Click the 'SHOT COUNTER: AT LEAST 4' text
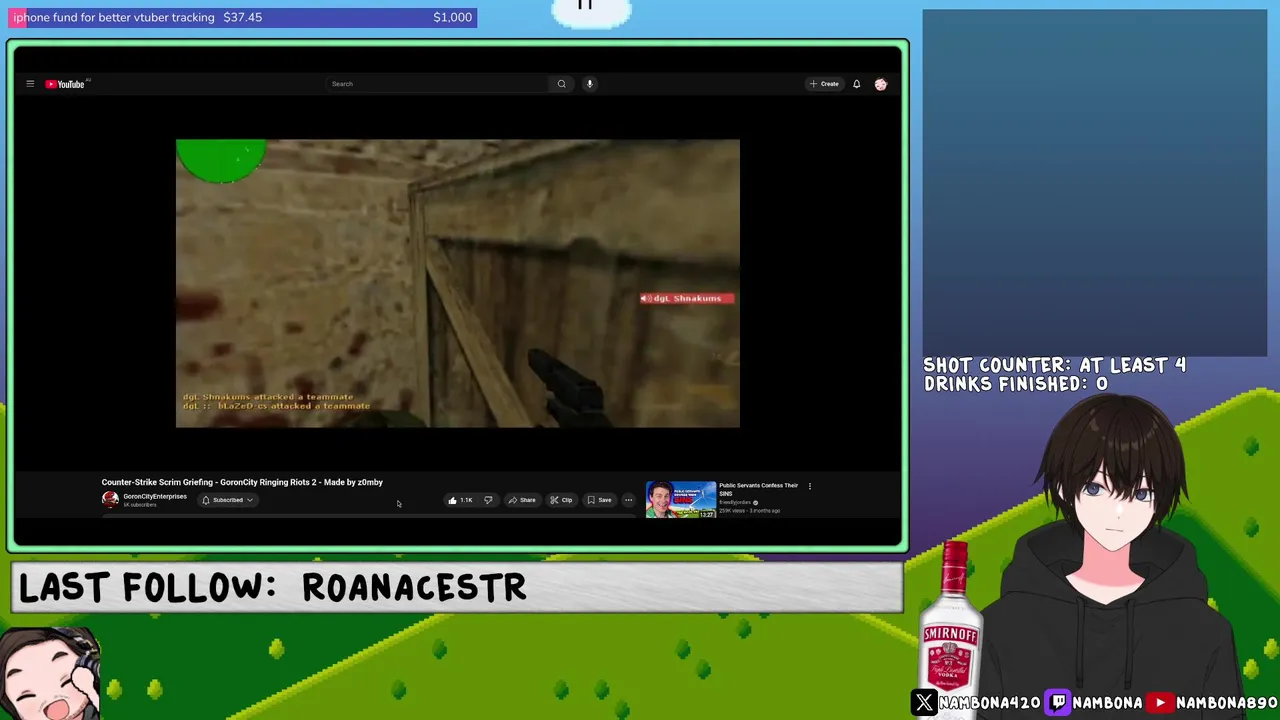The height and width of the screenshot is (720, 1280). (x=1054, y=365)
